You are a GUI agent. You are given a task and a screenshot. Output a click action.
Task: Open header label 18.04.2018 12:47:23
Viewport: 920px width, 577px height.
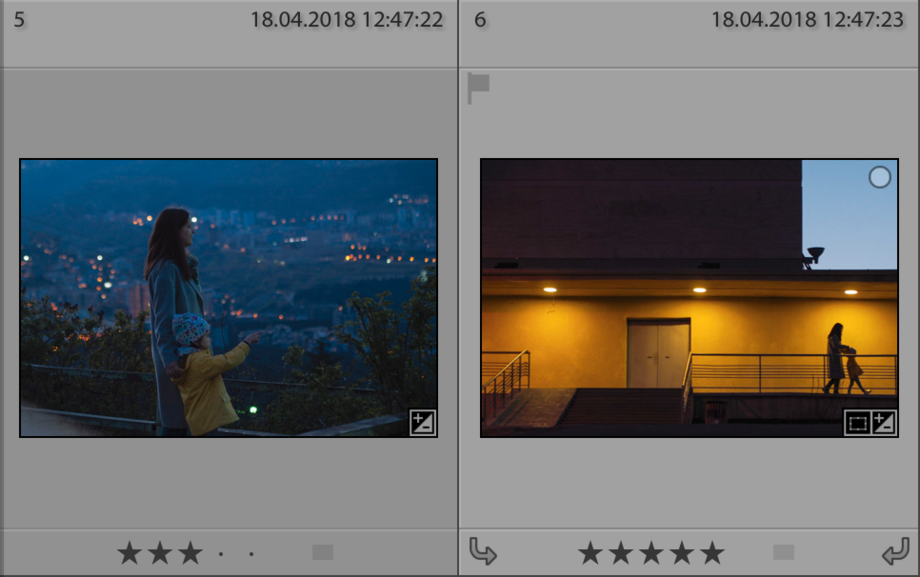(807, 20)
